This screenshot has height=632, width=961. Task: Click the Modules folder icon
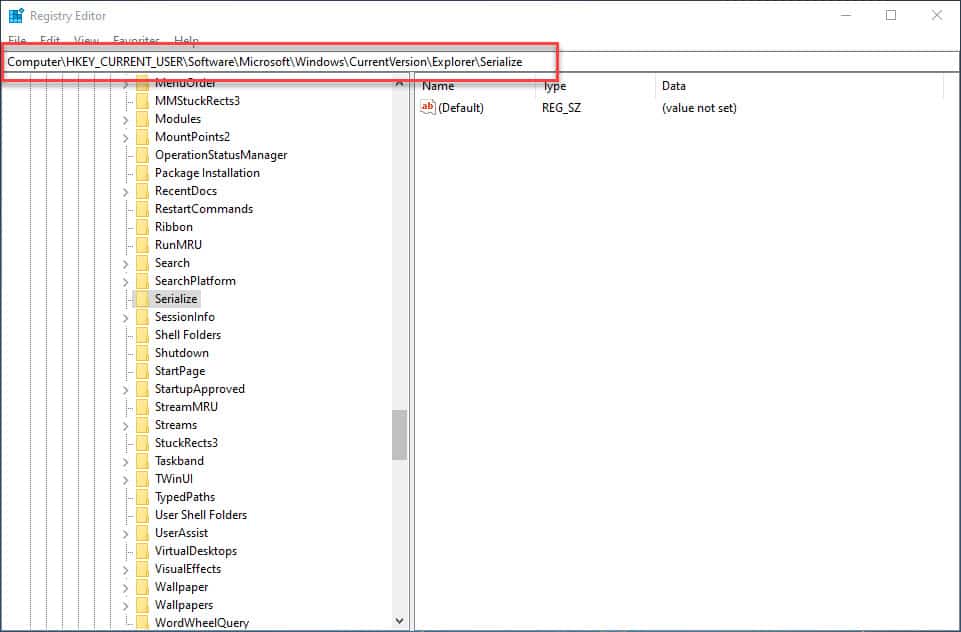(142, 119)
